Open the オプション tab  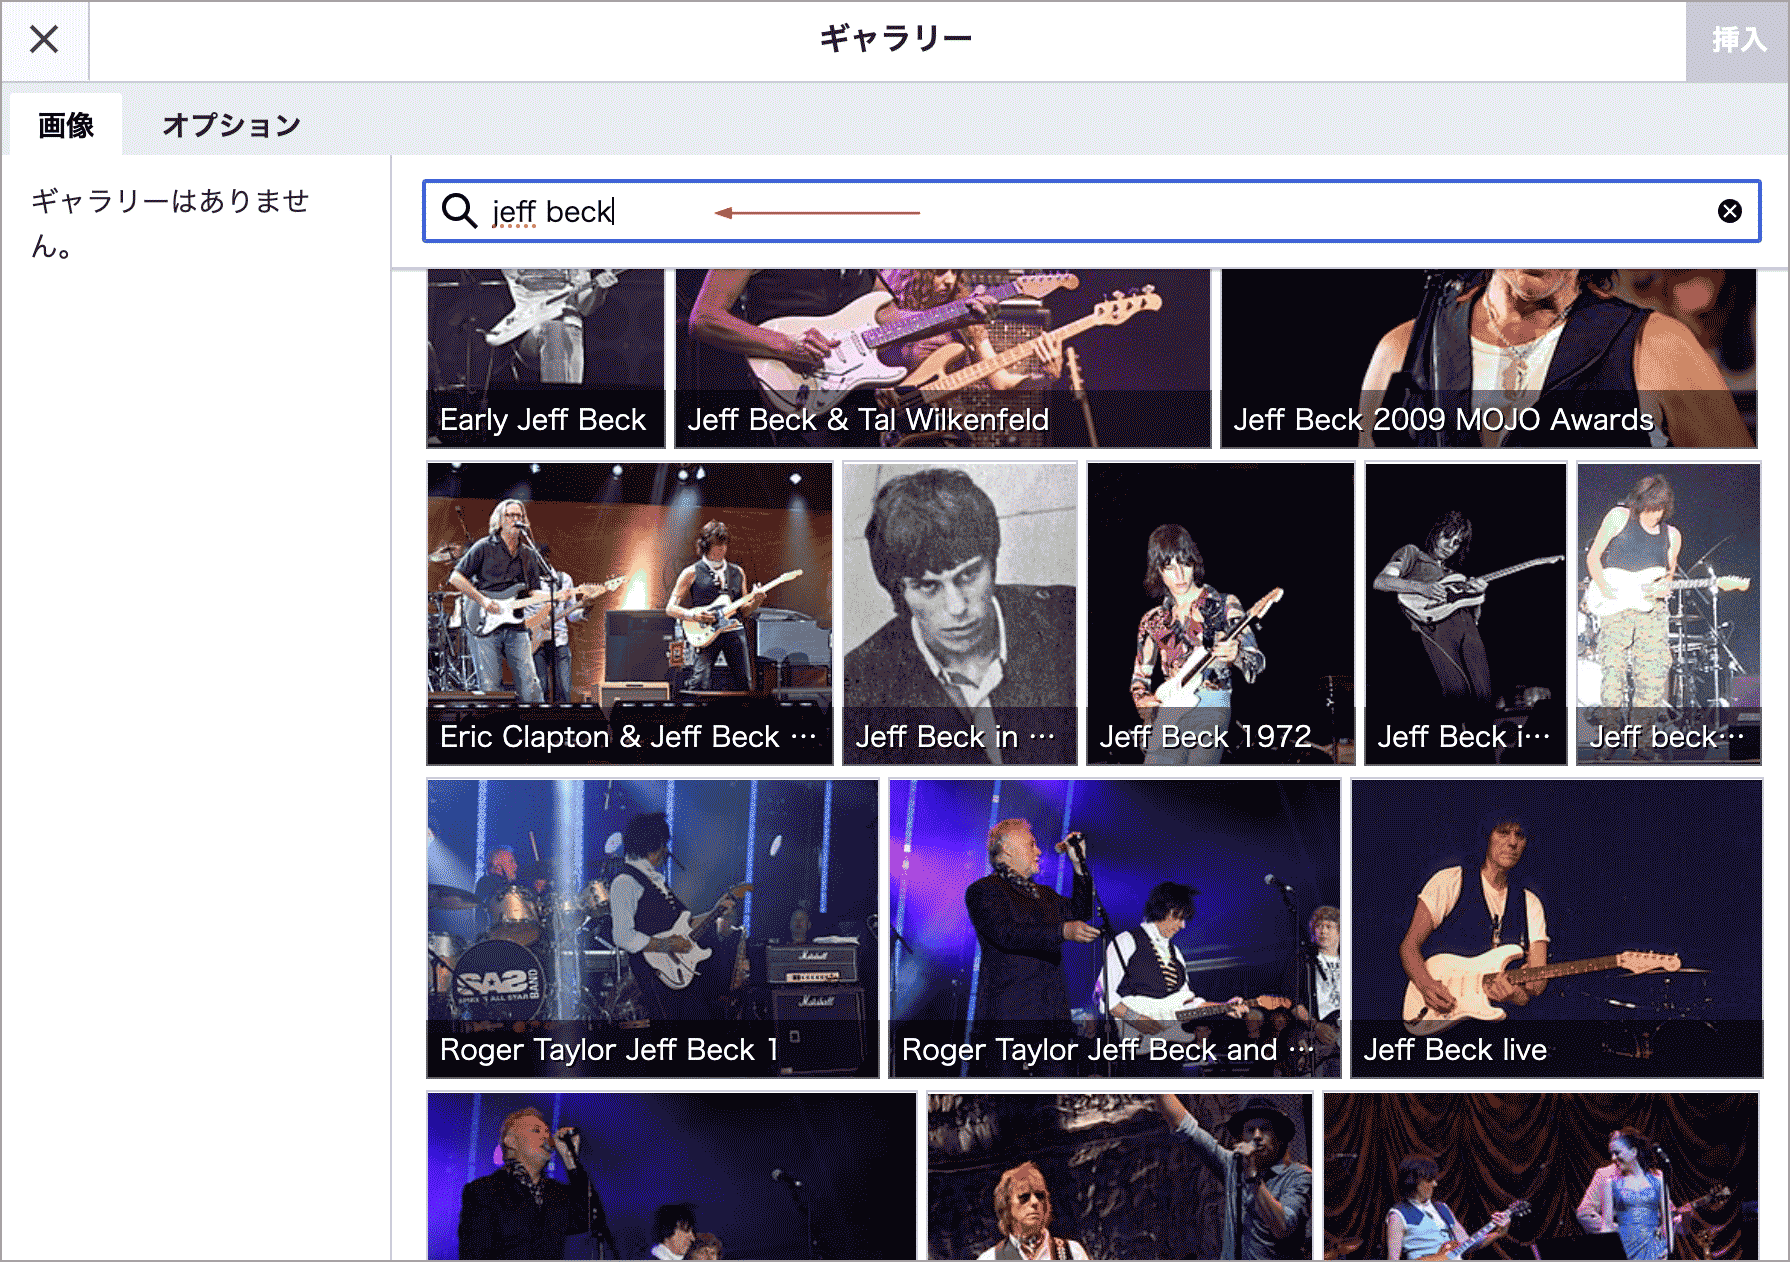point(231,125)
